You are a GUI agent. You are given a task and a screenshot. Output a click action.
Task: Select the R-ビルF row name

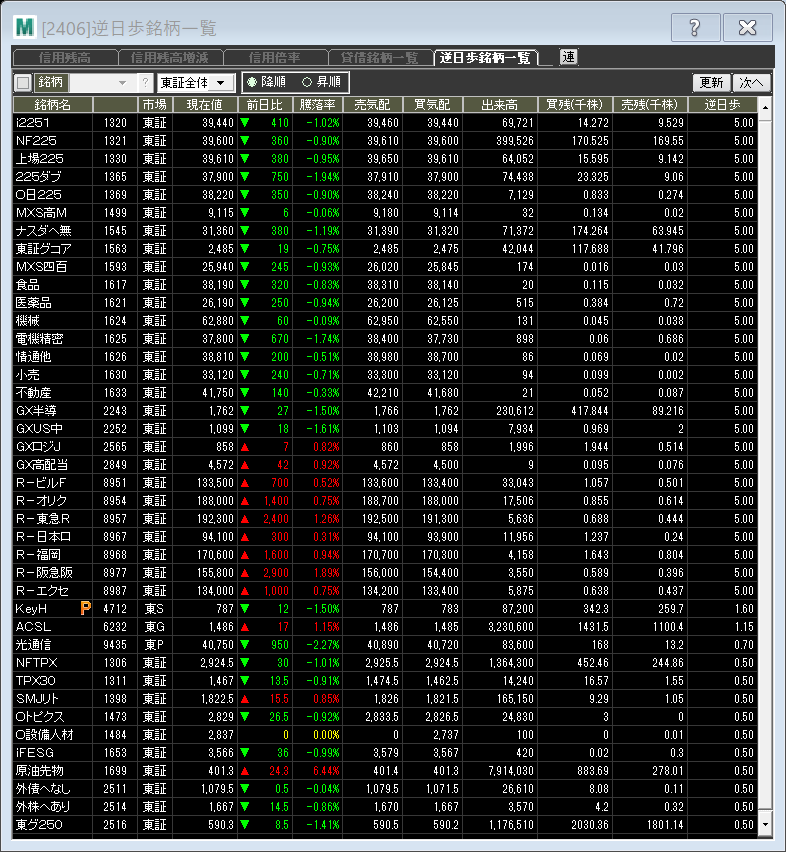41,483
